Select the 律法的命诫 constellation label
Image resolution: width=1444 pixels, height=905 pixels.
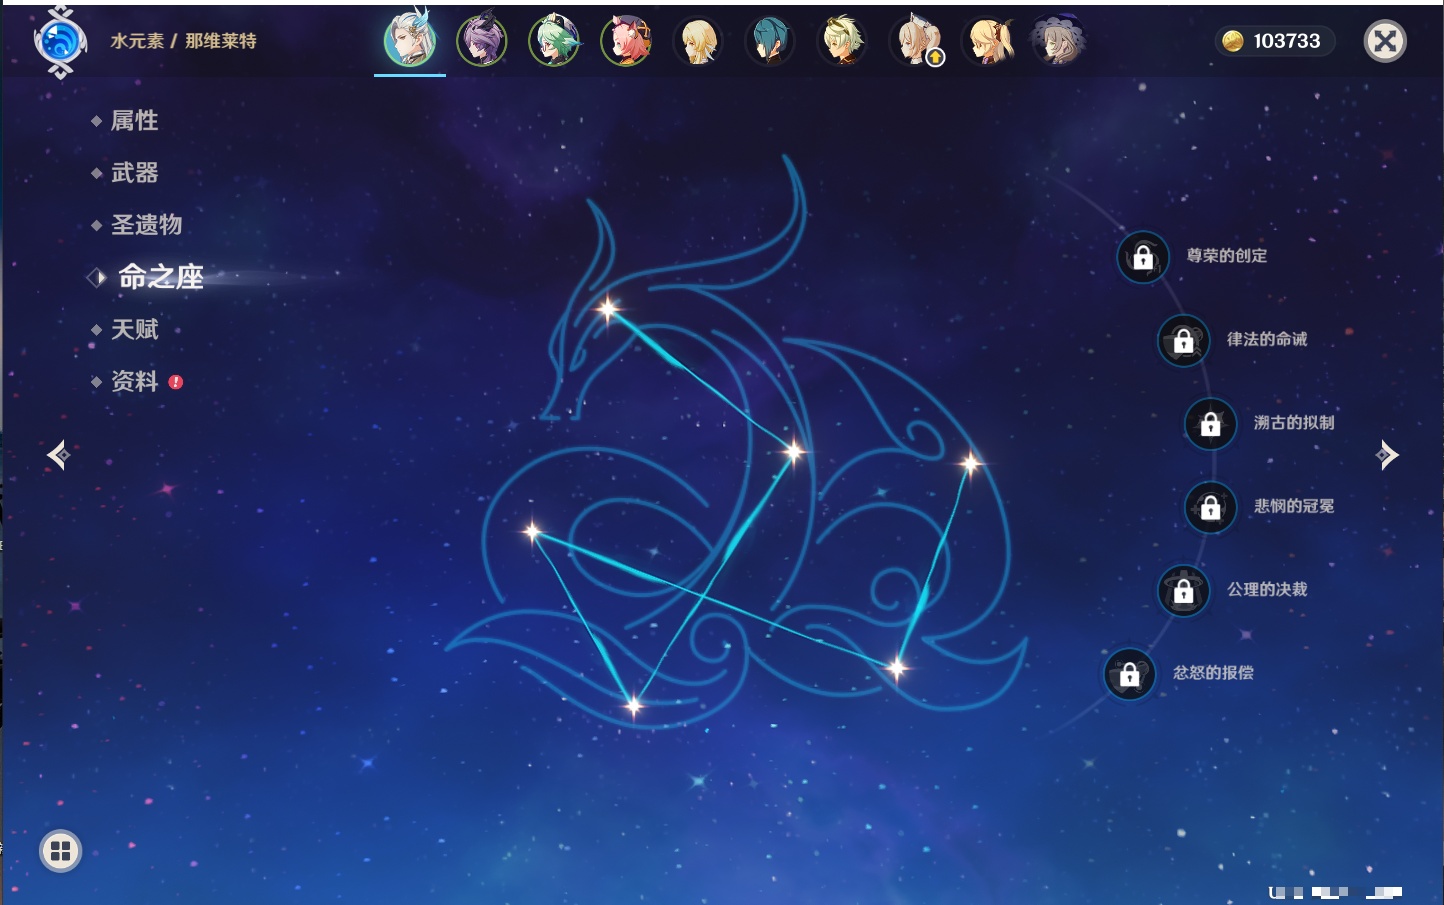pyautogui.click(x=1266, y=340)
